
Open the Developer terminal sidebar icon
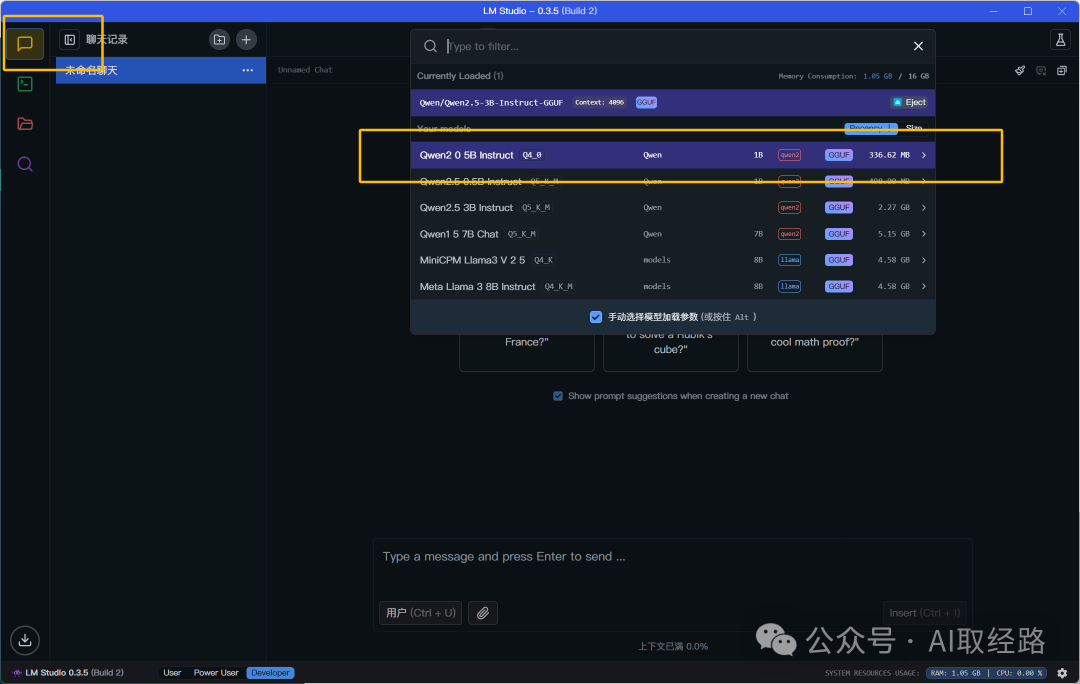coord(25,84)
